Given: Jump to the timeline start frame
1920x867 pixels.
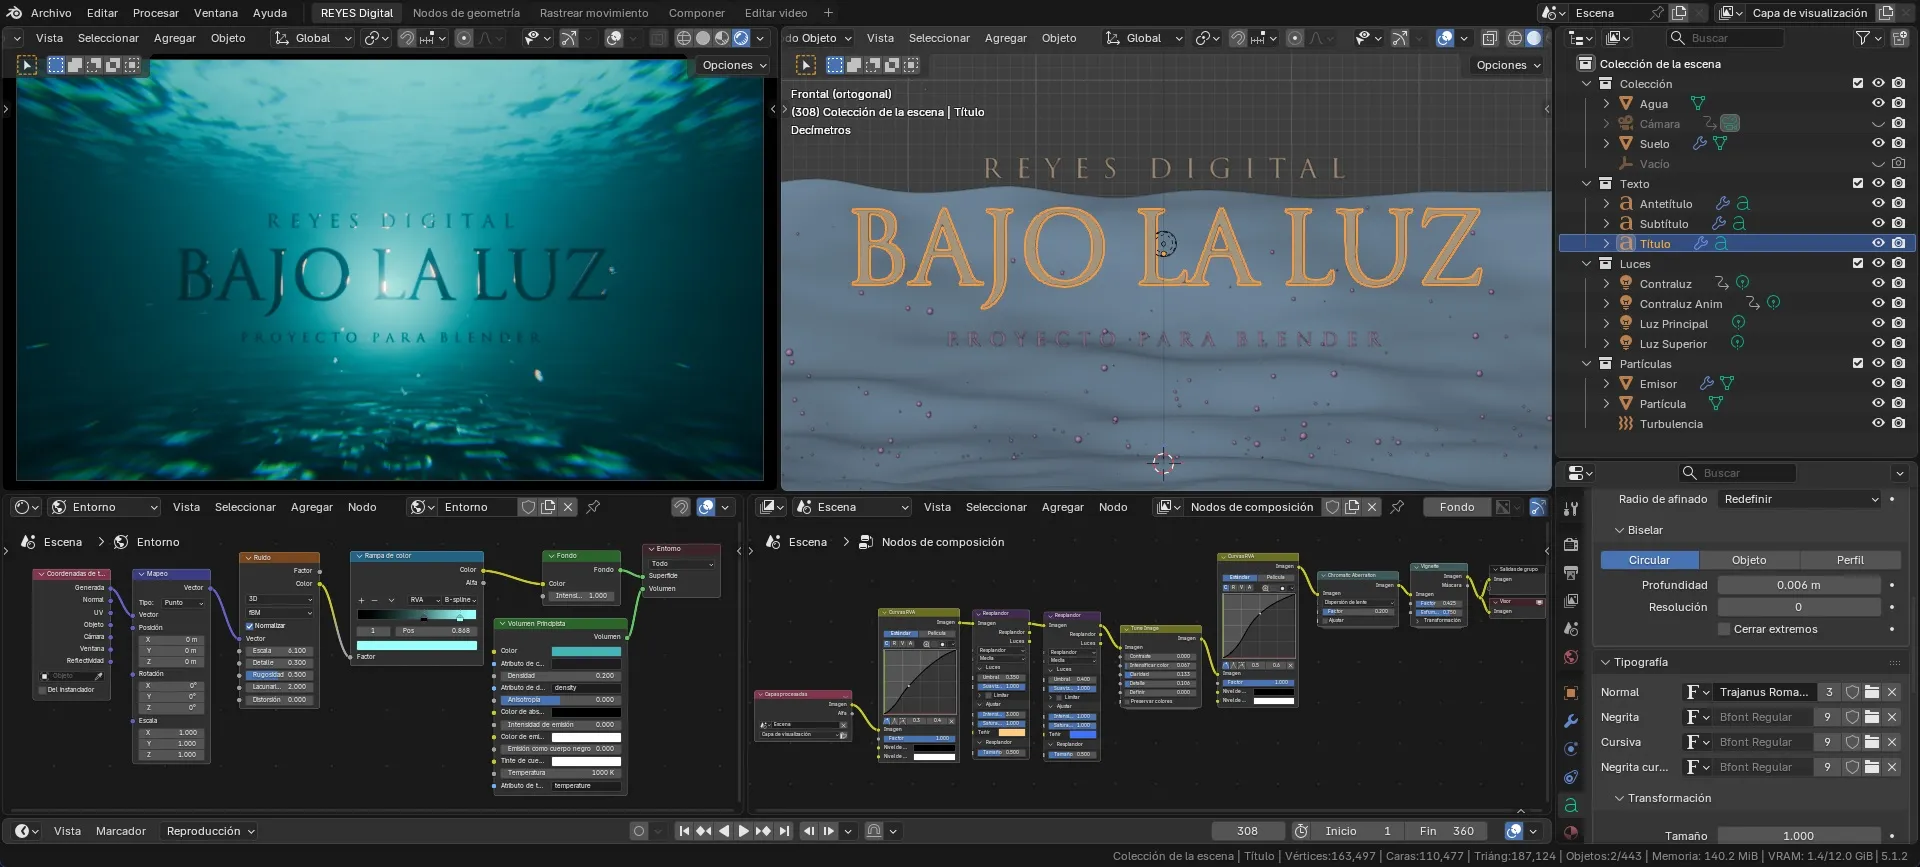Looking at the screenshot, I should click(684, 831).
